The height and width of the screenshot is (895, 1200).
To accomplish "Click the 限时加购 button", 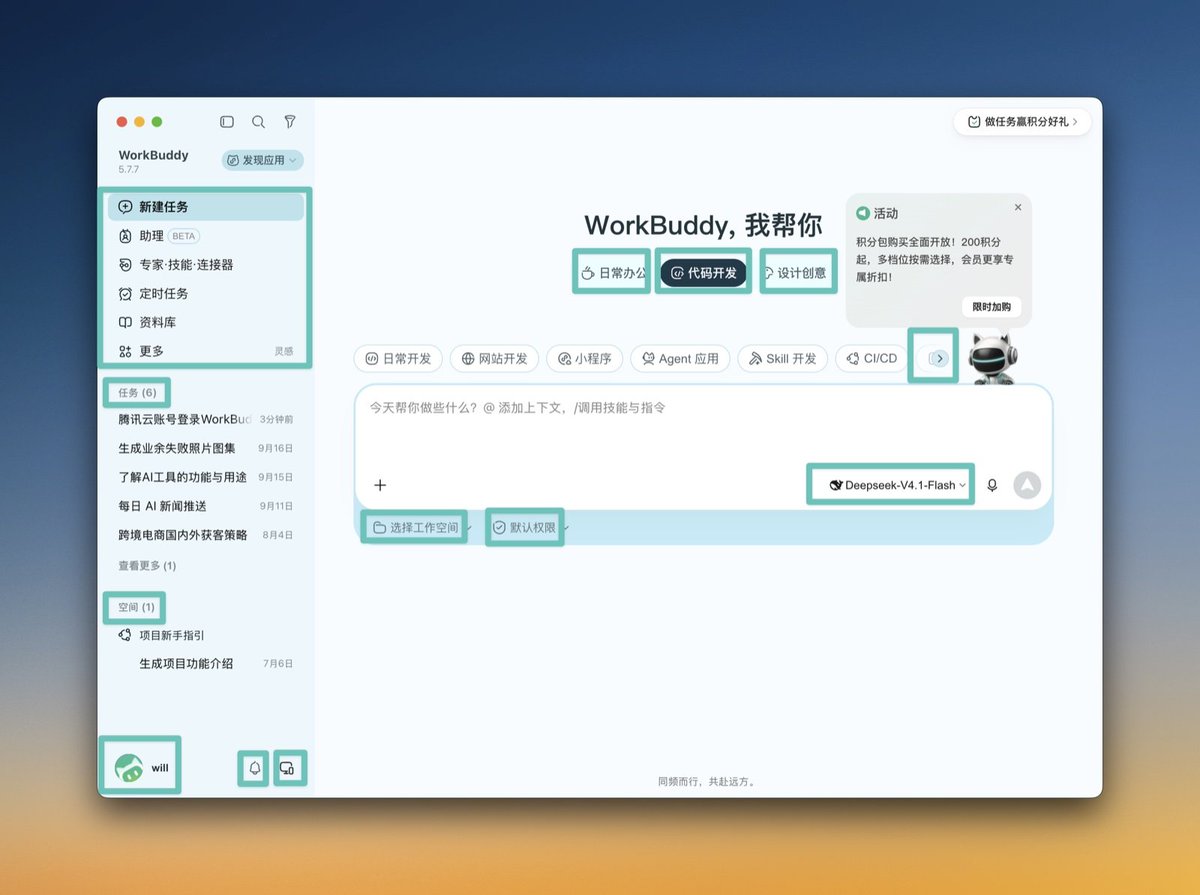I will coord(991,307).
